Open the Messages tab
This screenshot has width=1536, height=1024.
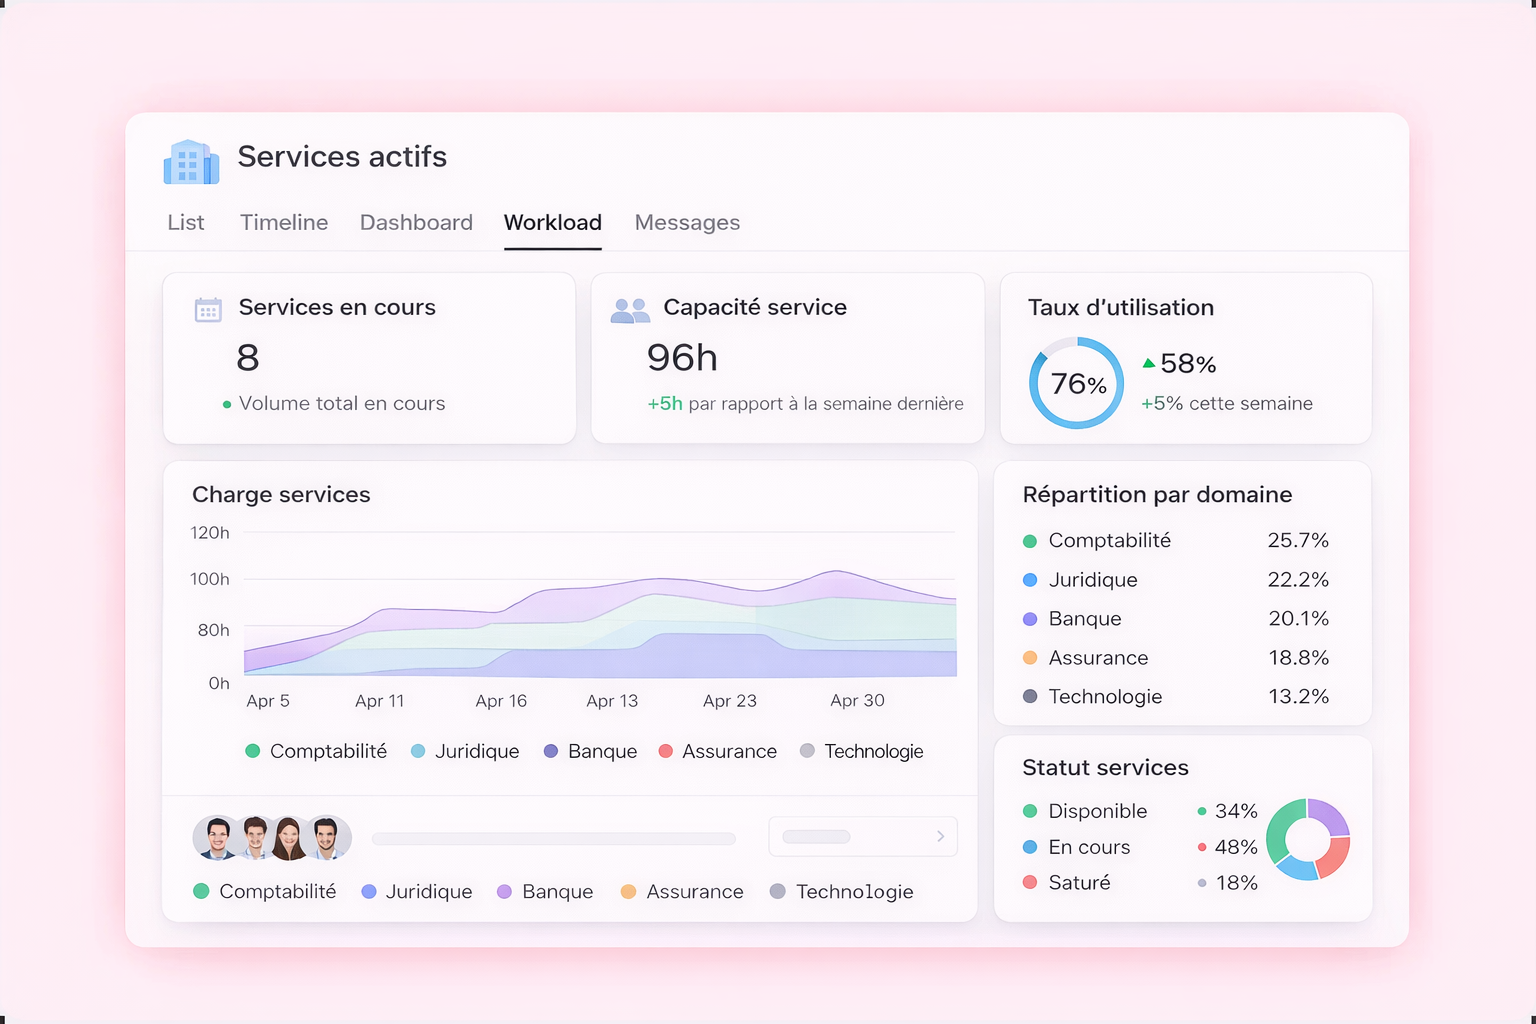(x=687, y=222)
